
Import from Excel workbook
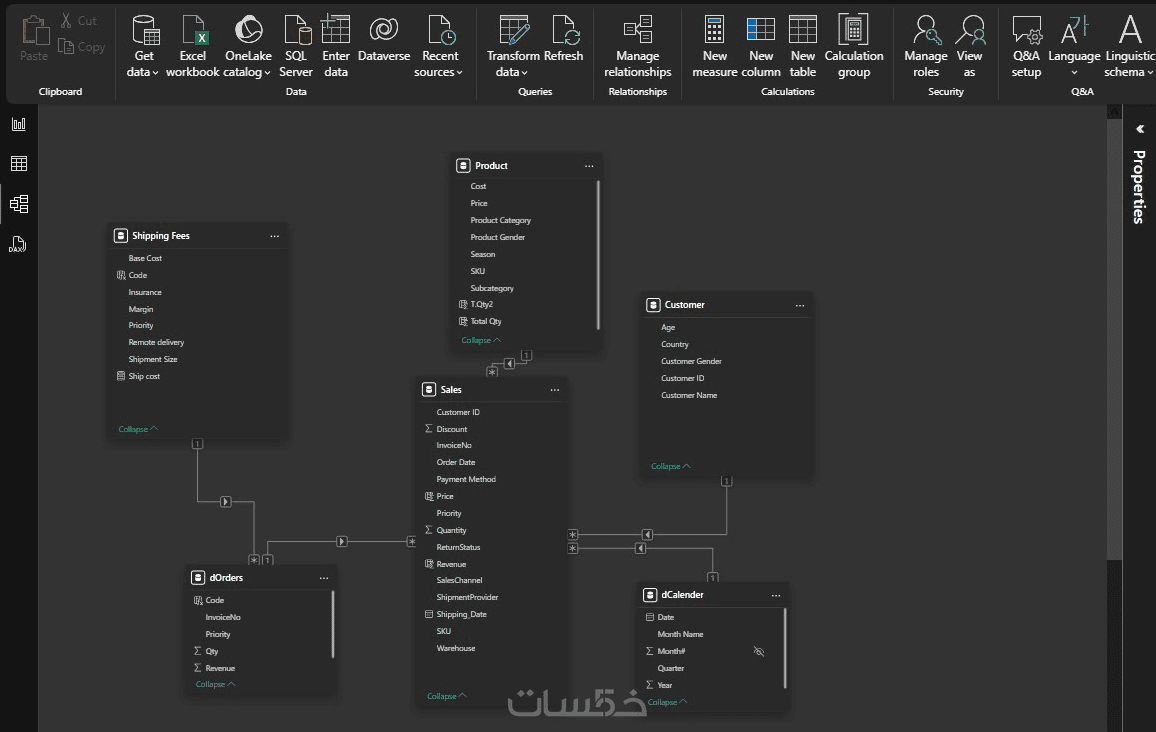[x=192, y=46]
